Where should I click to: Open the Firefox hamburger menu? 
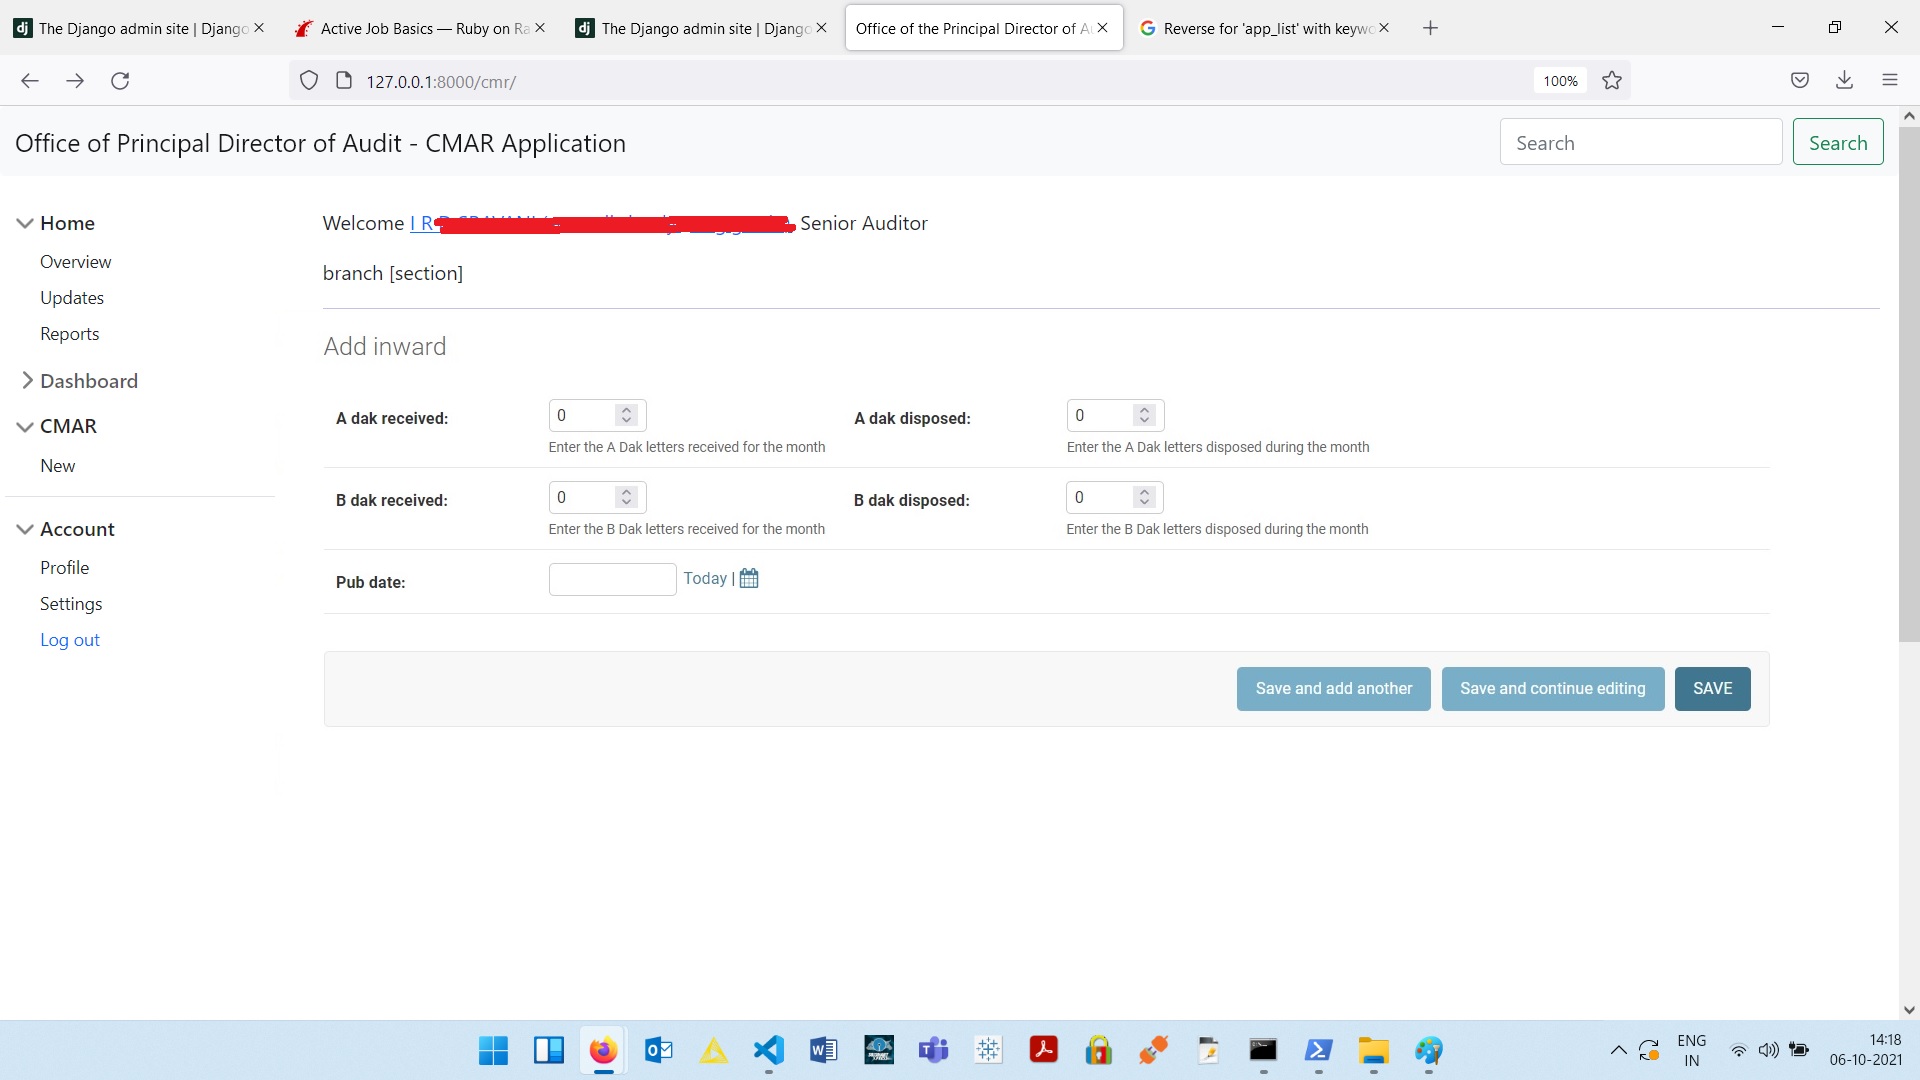[x=1890, y=81]
